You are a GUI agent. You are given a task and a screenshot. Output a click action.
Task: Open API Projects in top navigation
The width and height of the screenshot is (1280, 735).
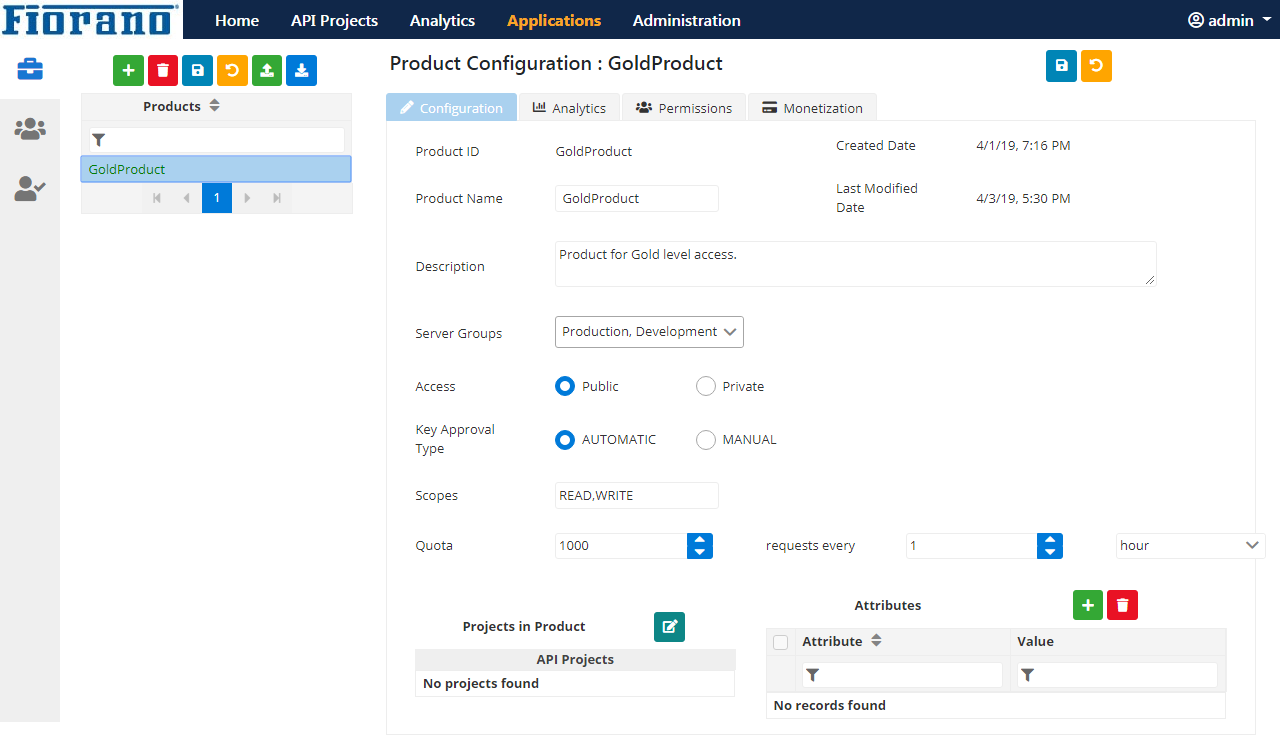[334, 20]
